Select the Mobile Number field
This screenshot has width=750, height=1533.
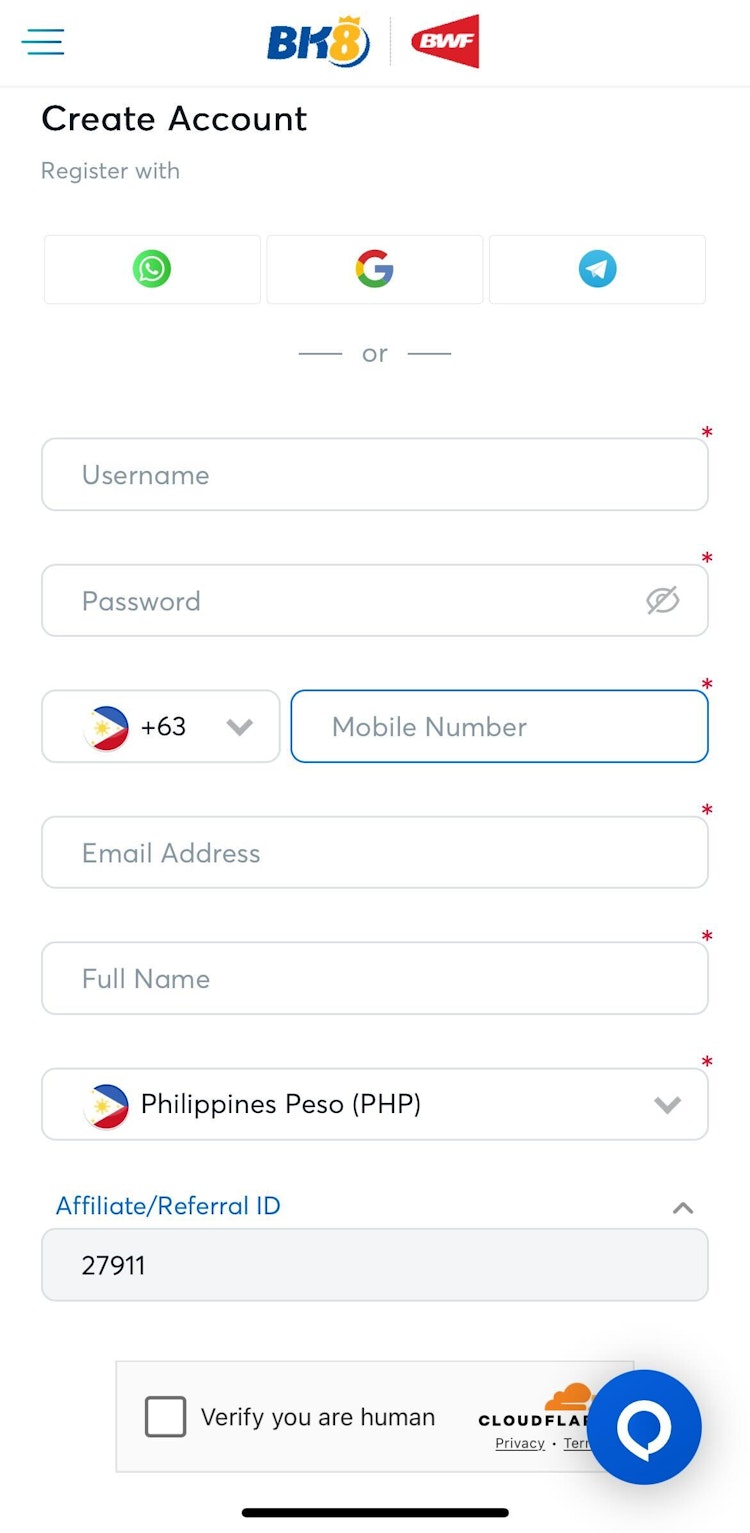499,727
